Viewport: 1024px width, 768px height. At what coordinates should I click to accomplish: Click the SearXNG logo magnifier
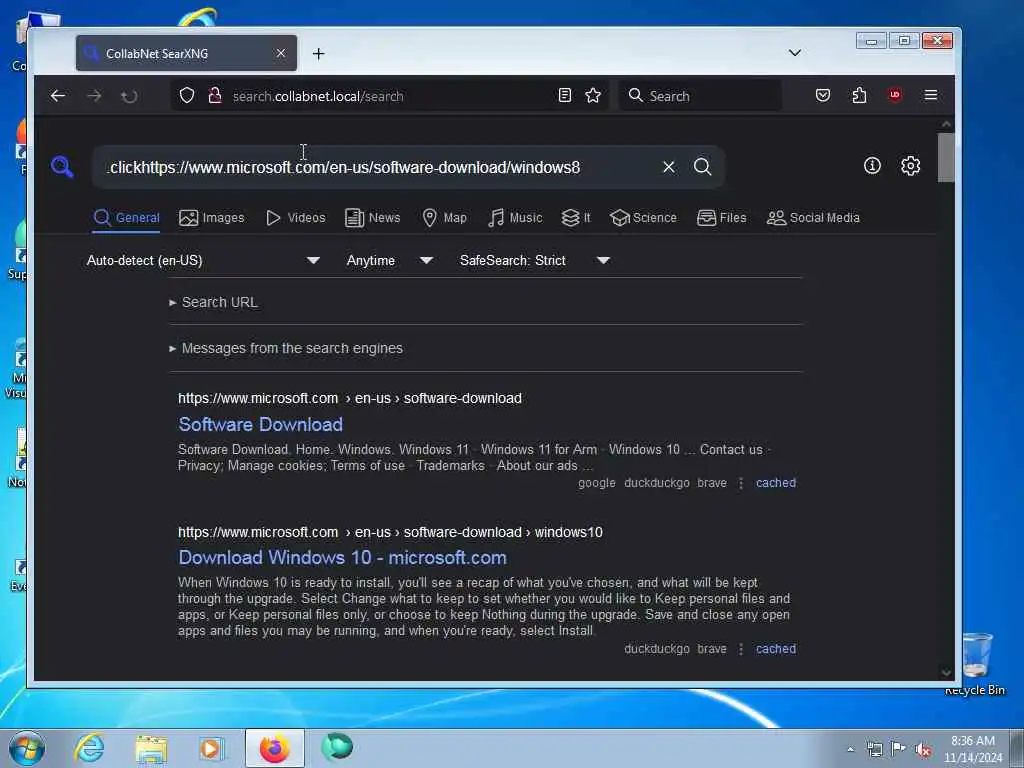[62, 167]
